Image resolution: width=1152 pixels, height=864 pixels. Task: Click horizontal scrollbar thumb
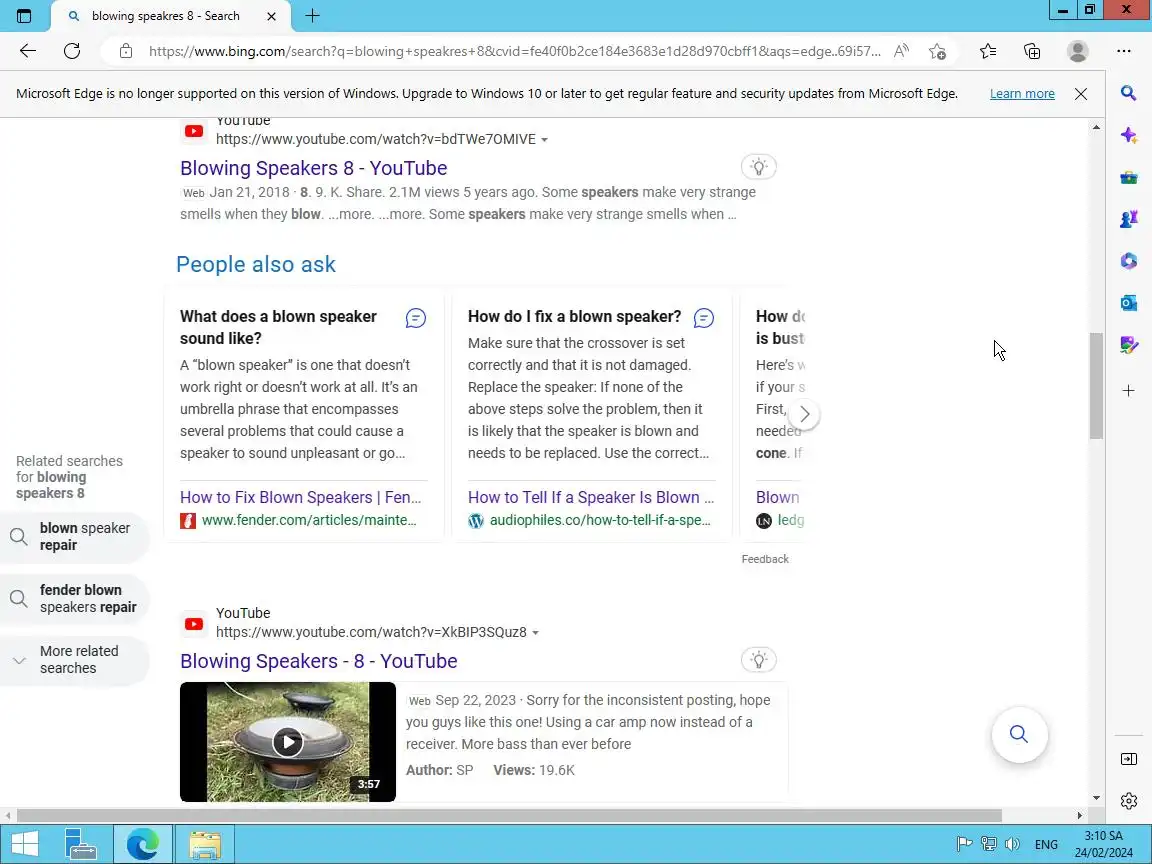click(509, 816)
